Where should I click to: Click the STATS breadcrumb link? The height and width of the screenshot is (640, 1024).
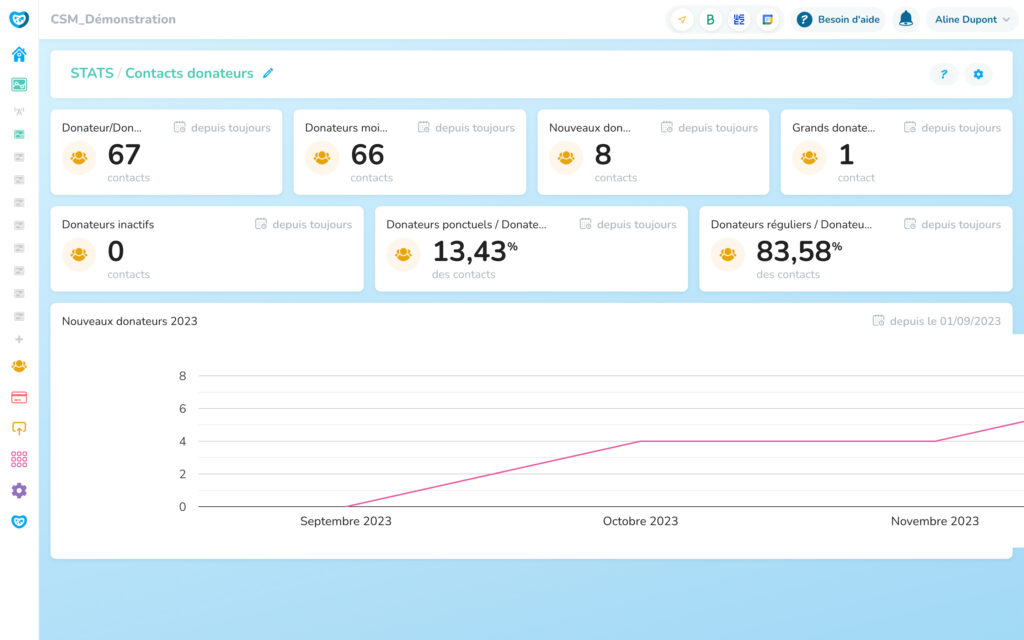91,73
